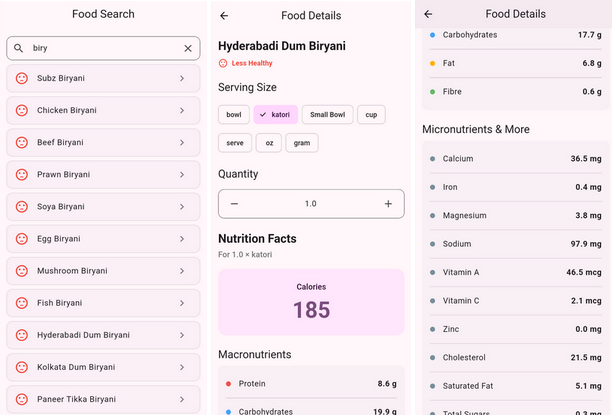Click the Magnesium row
The width and height of the screenshot is (612, 415).
(x=516, y=216)
